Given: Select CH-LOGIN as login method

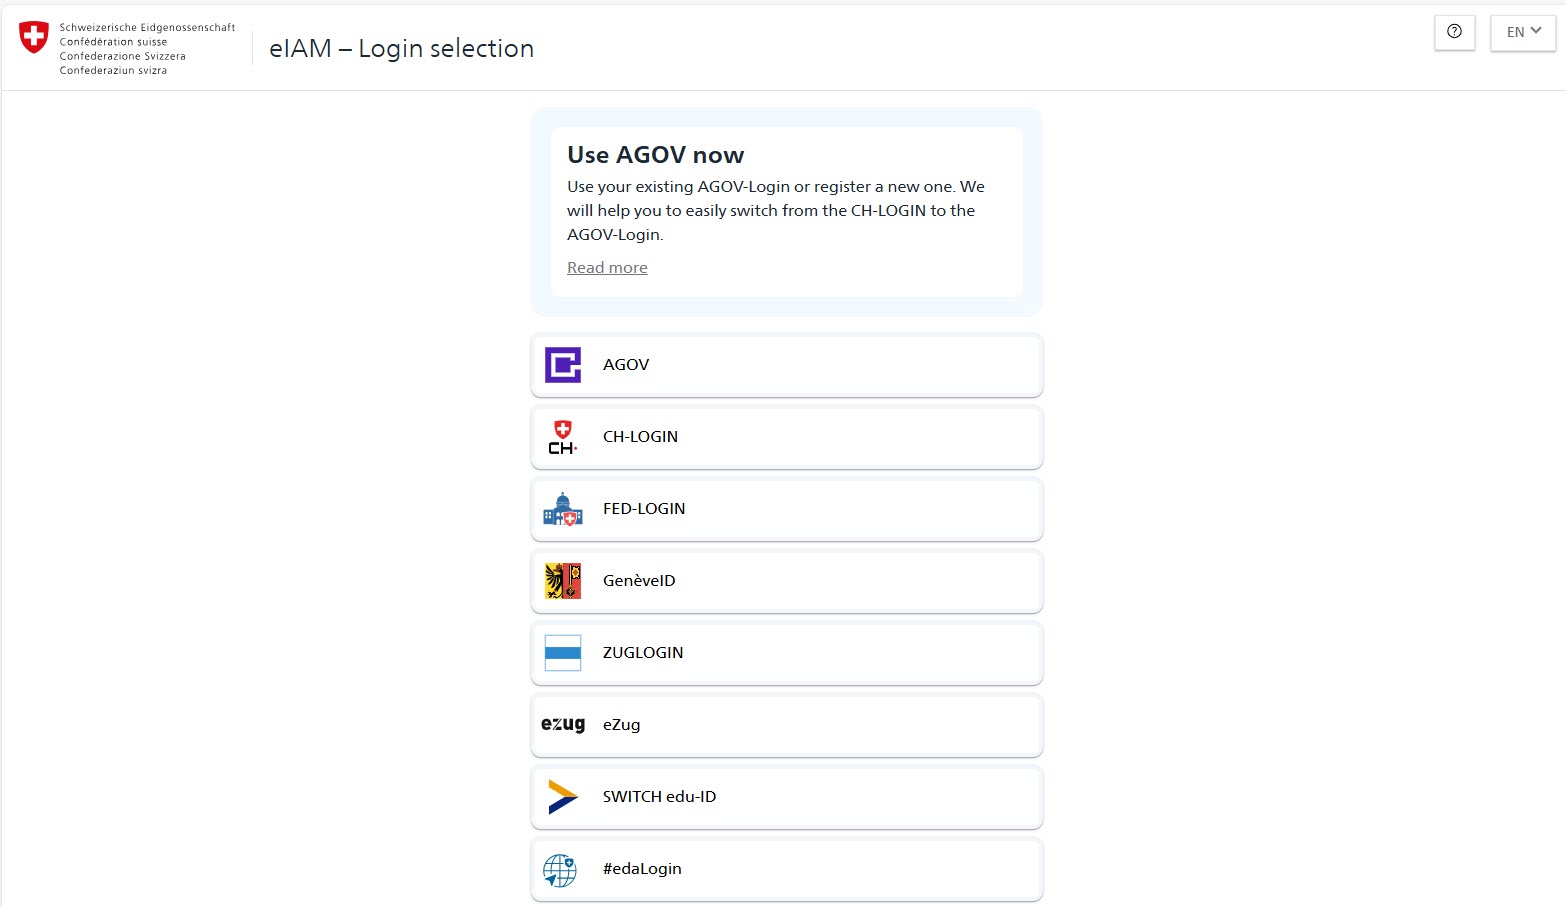Looking at the screenshot, I should click(x=787, y=437).
